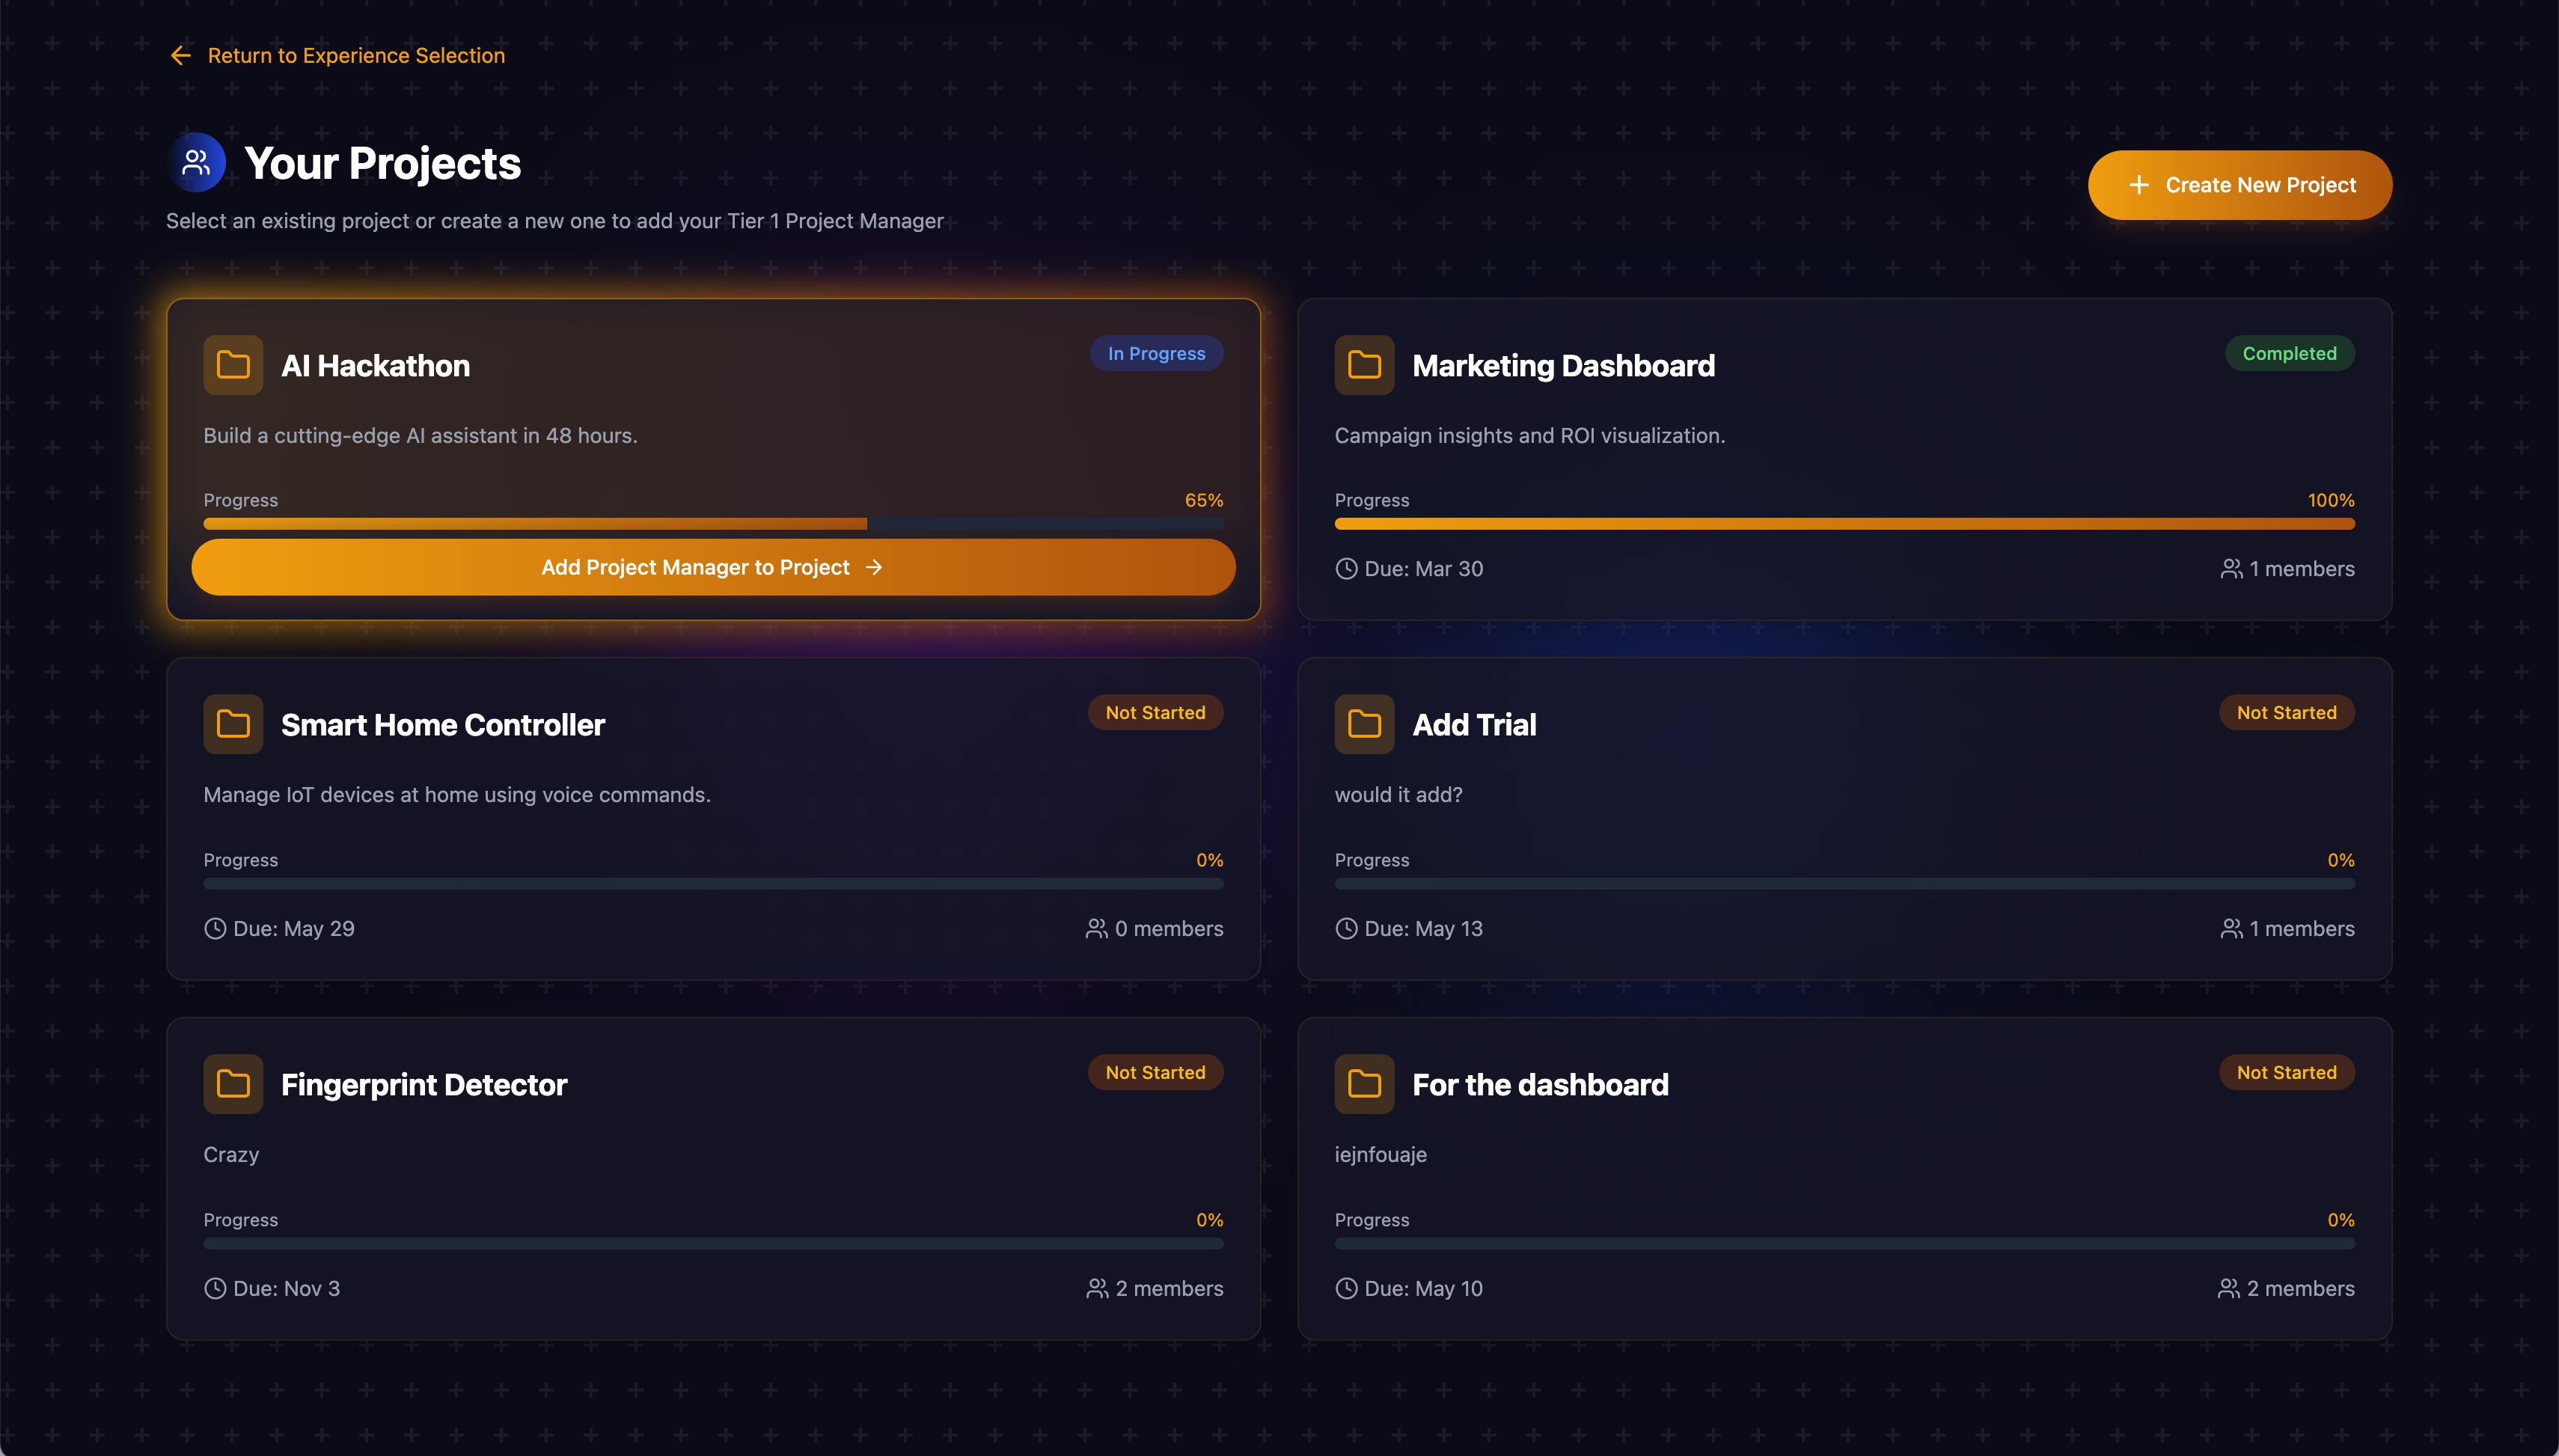Click the Marketing Dashboard 100% progress bar
This screenshot has width=2559, height=1456.
[1844, 524]
